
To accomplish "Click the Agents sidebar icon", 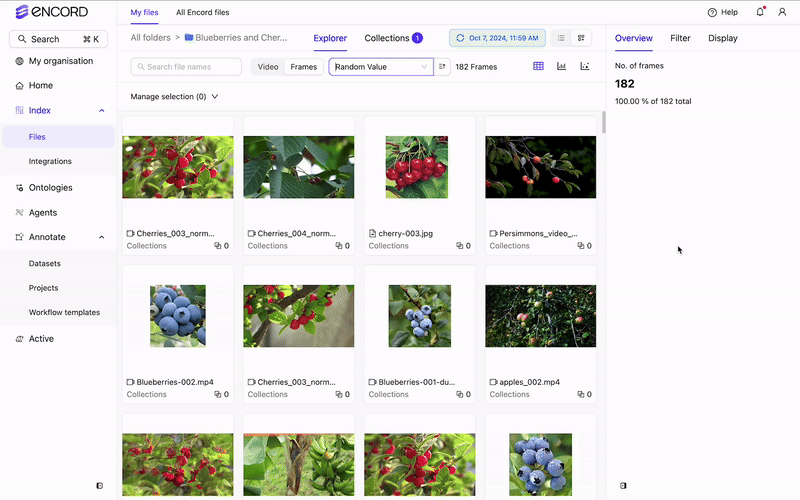I will tap(19, 212).
